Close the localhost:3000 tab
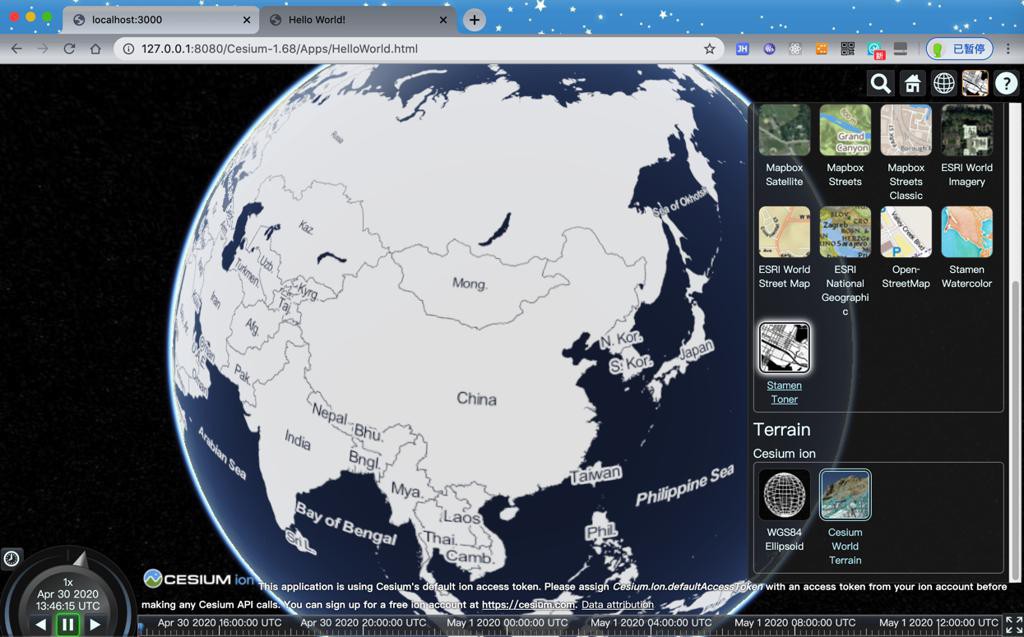Image resolution: width=1024 pixels, height=637 pixels. 246,20
